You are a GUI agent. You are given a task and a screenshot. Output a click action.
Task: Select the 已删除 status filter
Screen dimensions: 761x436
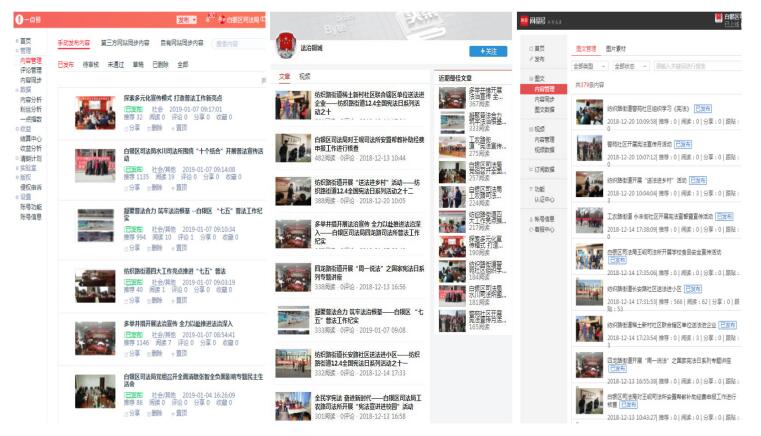(160, 65)
